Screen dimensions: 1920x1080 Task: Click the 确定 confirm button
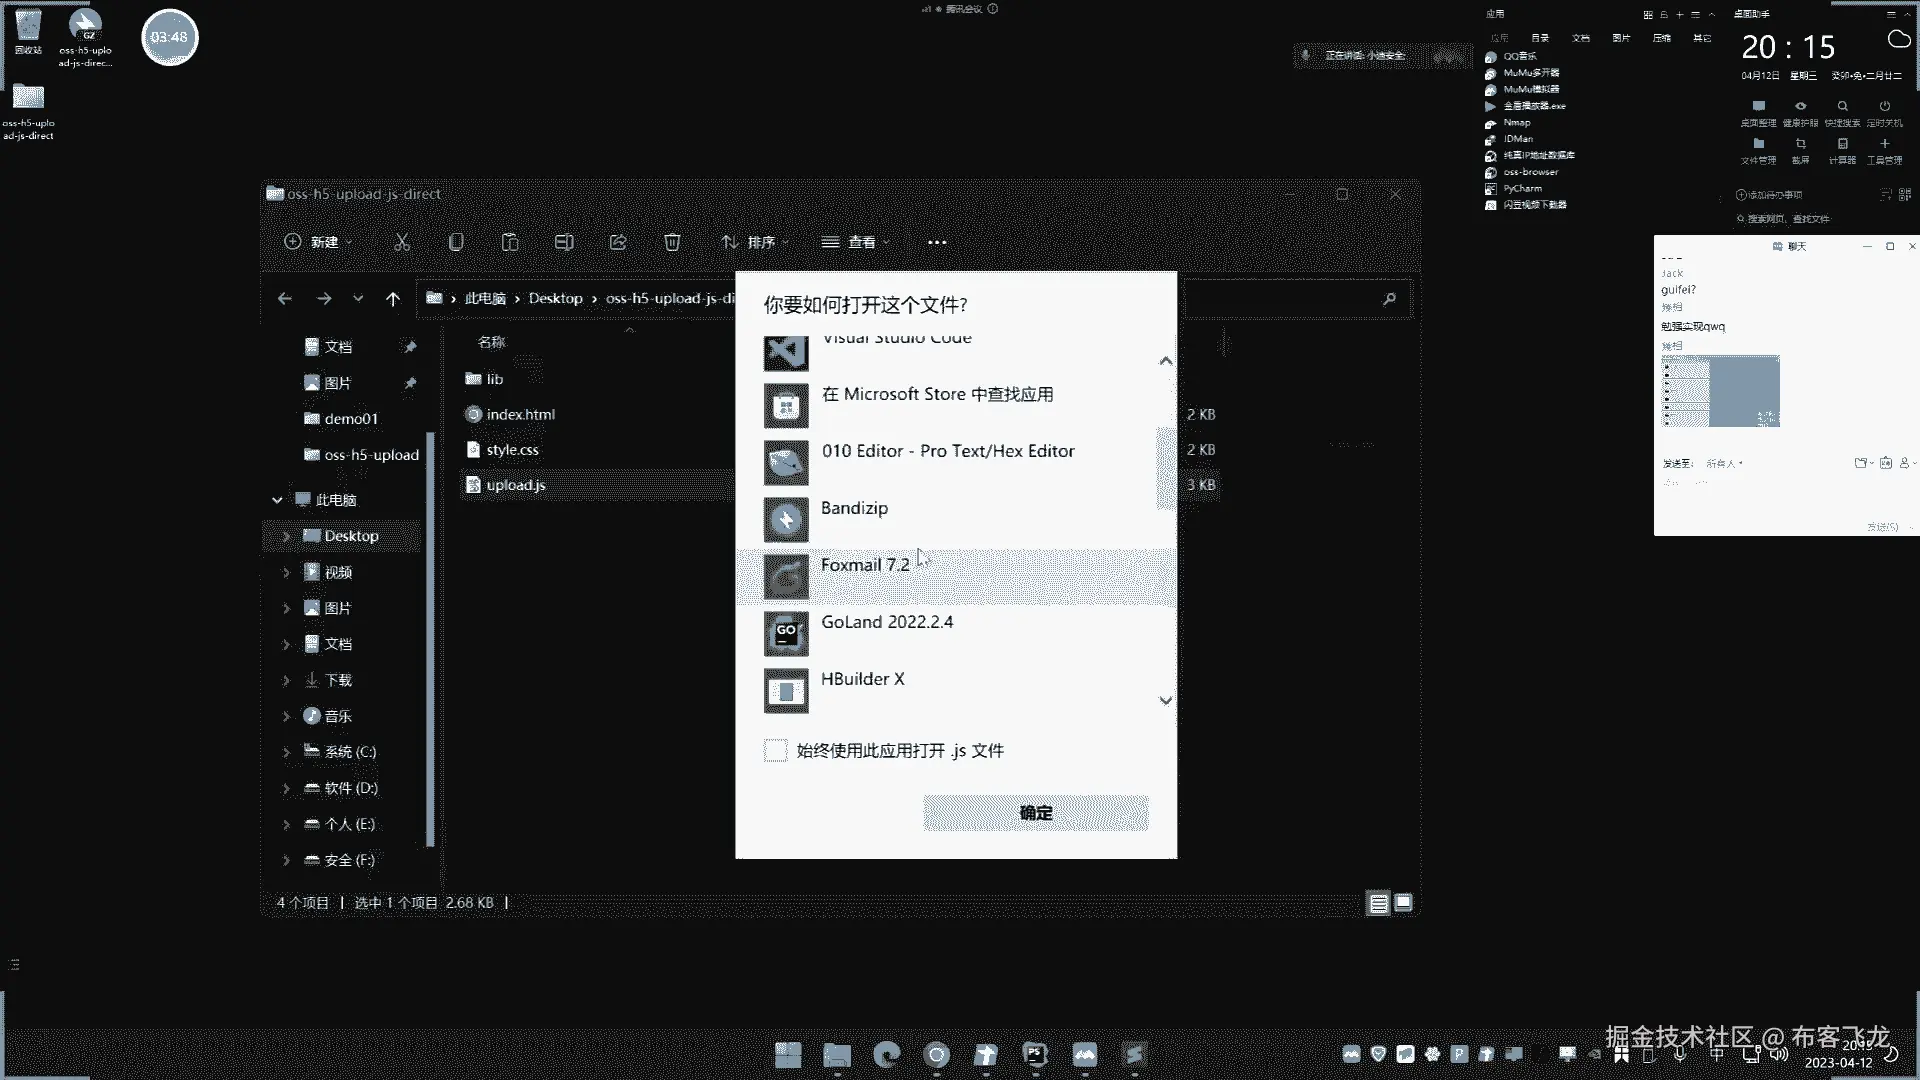click(x=1035, y=813)
